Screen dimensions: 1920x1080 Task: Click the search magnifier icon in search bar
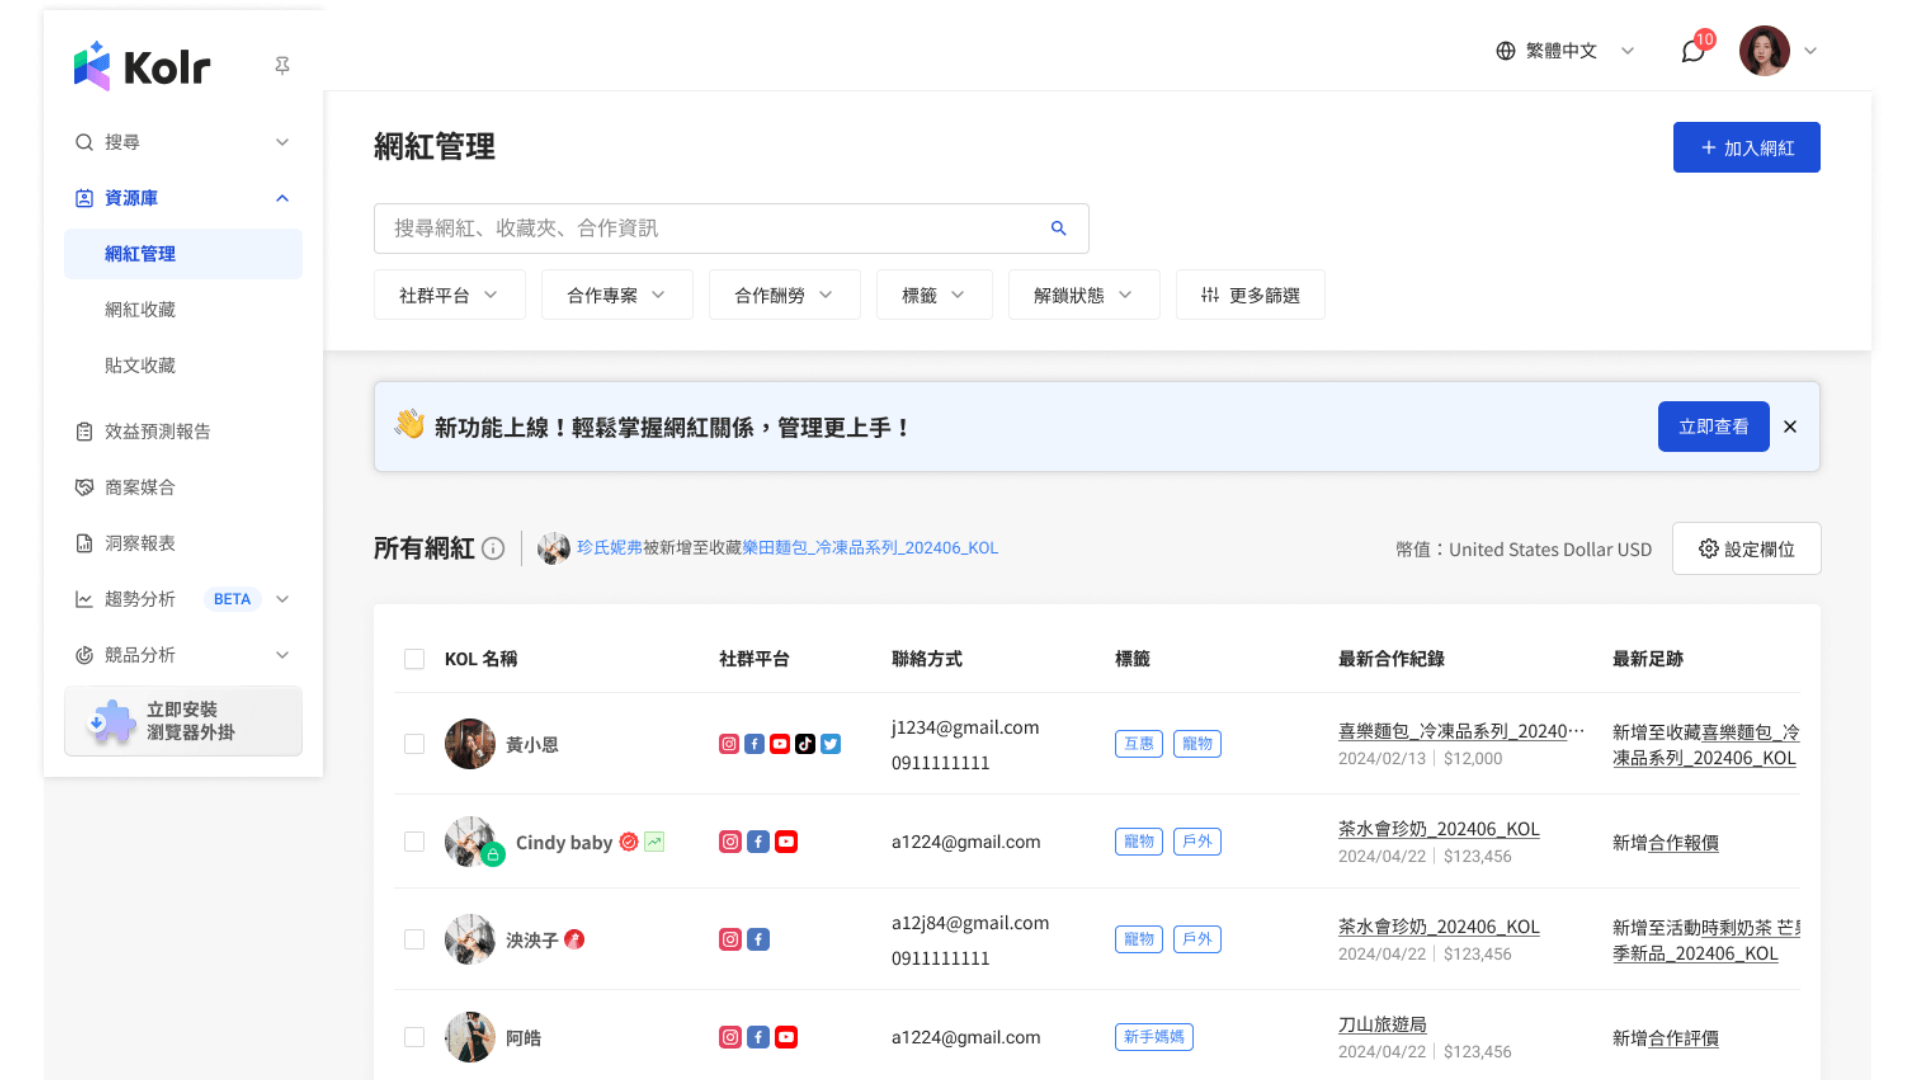point(1058,228)
